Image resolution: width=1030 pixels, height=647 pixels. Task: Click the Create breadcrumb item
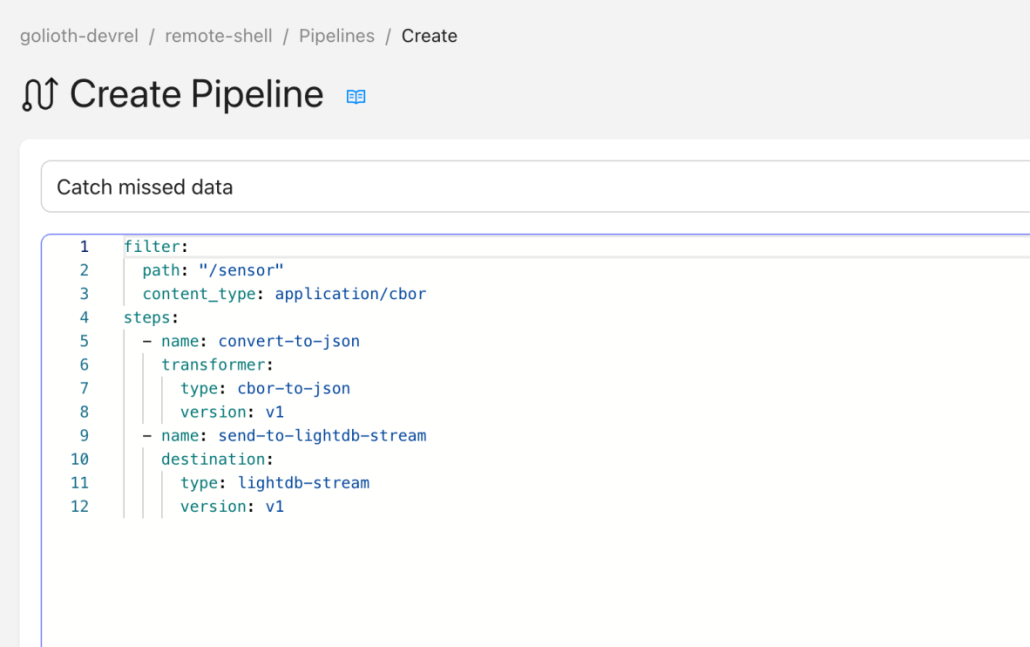click(429, 36)
